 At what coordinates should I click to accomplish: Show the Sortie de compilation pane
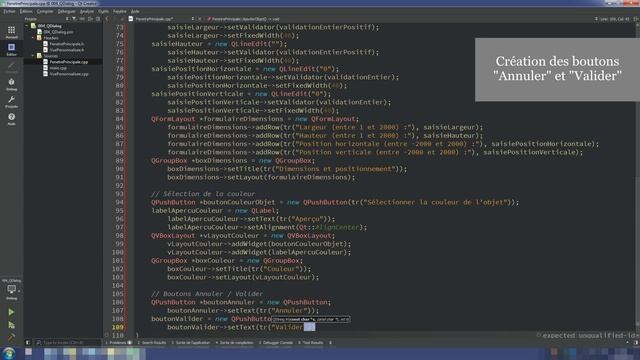[x=234, y=342]
